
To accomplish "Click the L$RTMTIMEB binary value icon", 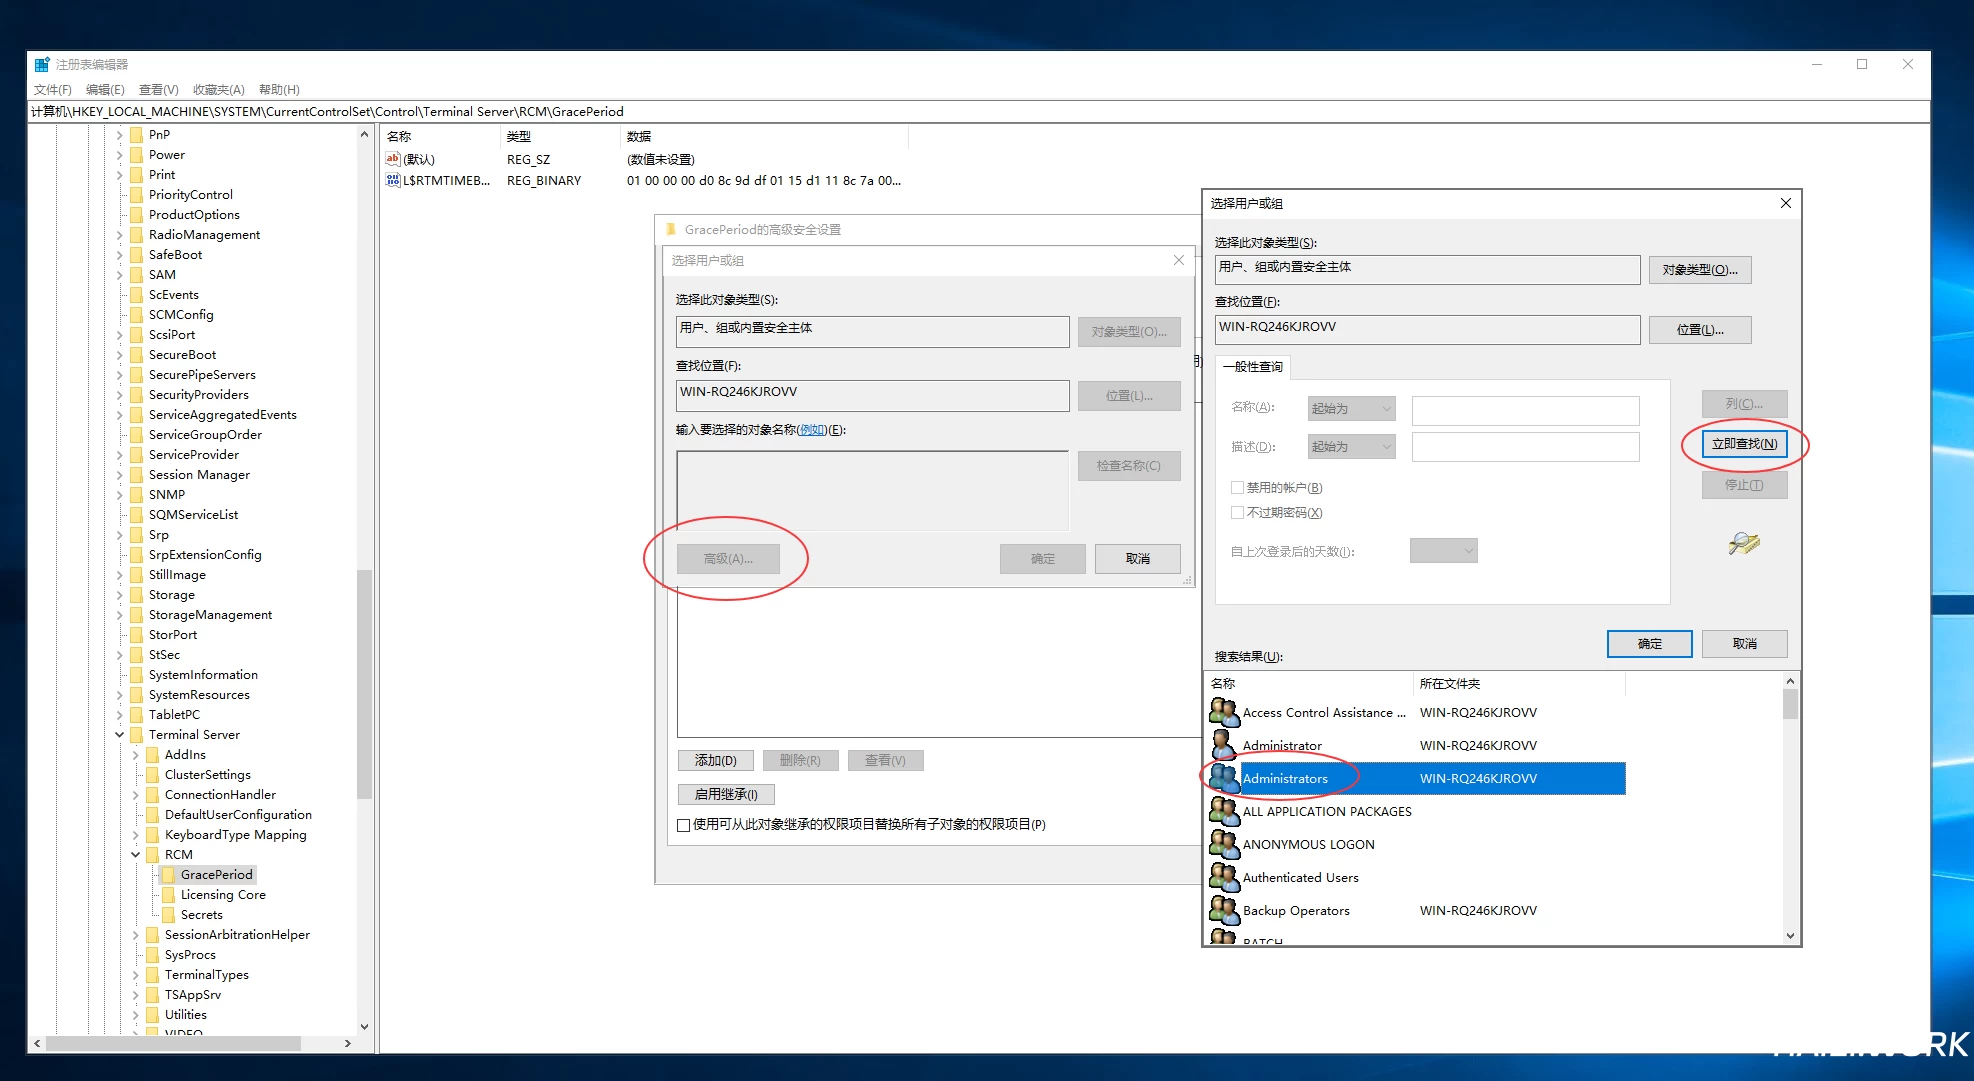I will (393, 181).
